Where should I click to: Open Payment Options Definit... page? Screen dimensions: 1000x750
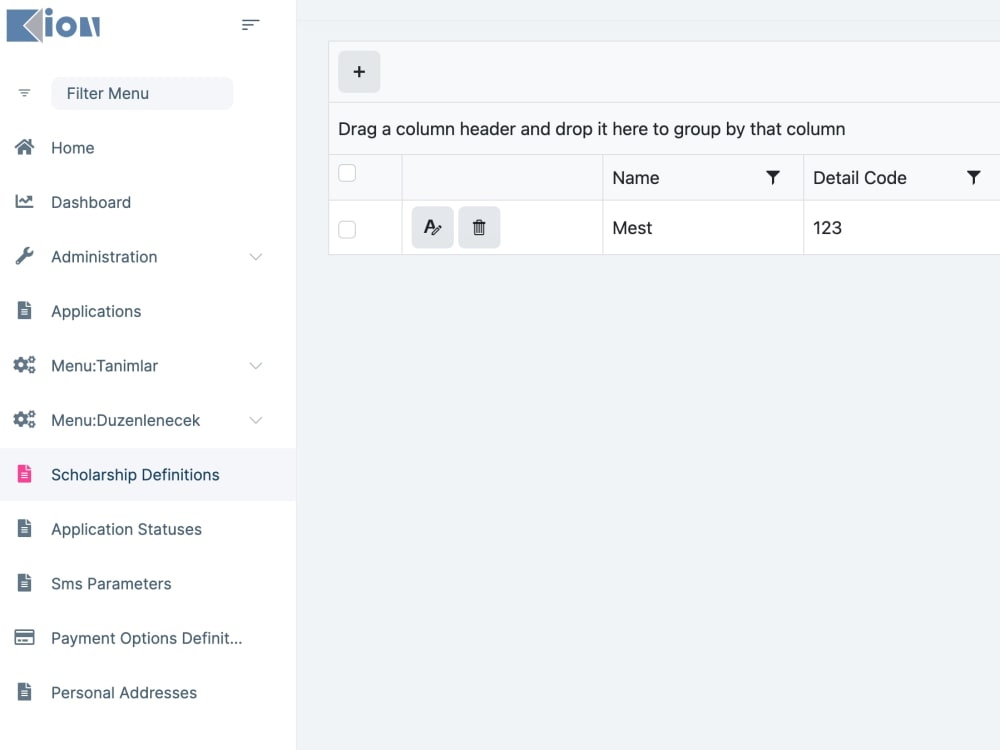147,638
